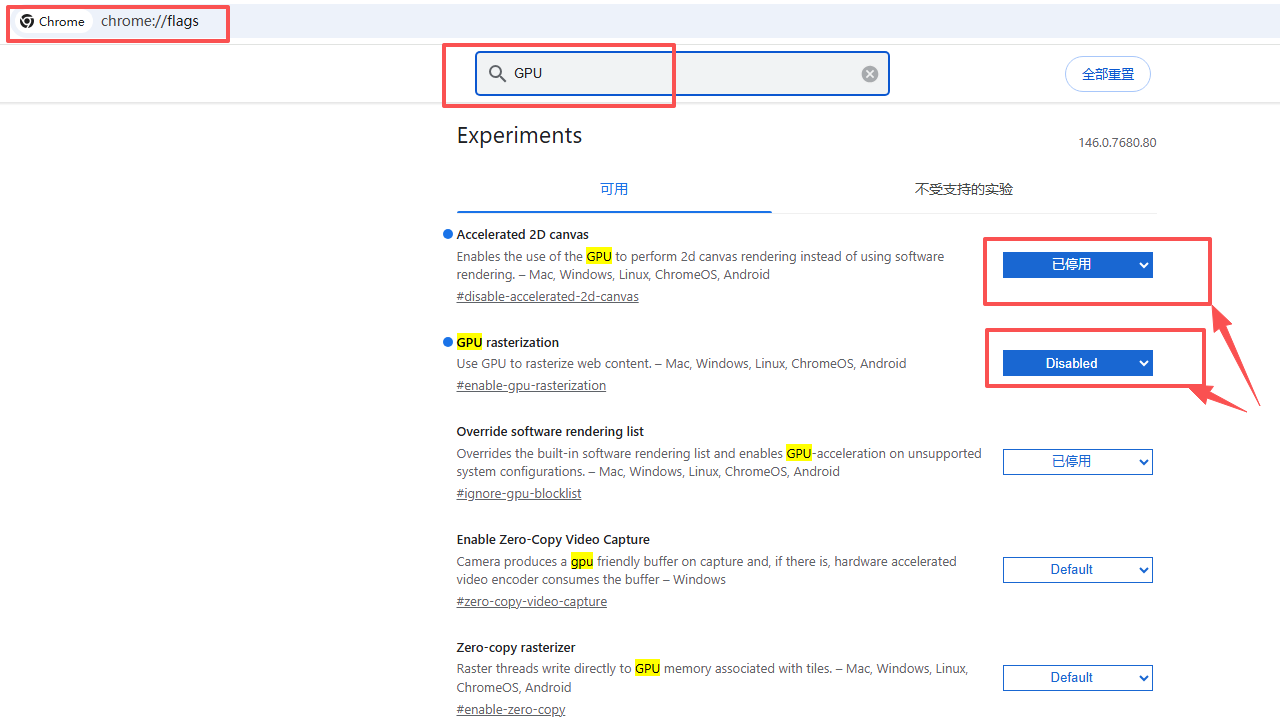Expand Override software rendering list dropdown
The width and height of the screenshot is (1280, 721).
point(1077,461)
